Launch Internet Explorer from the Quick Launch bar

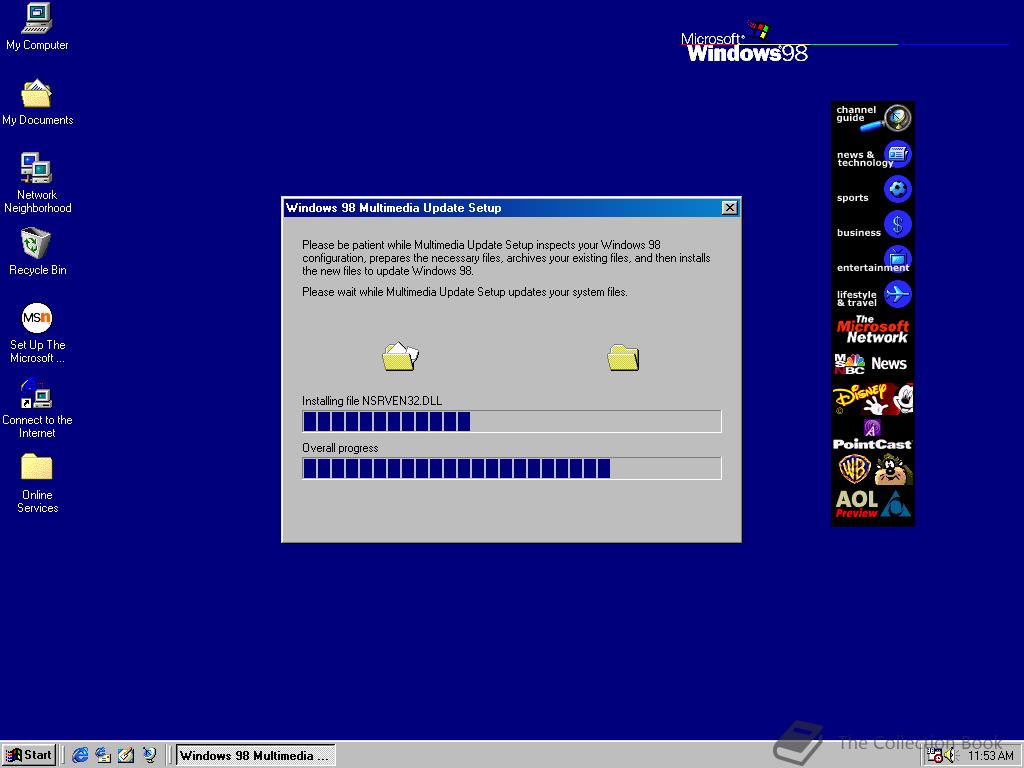click(x=80, y=756)
